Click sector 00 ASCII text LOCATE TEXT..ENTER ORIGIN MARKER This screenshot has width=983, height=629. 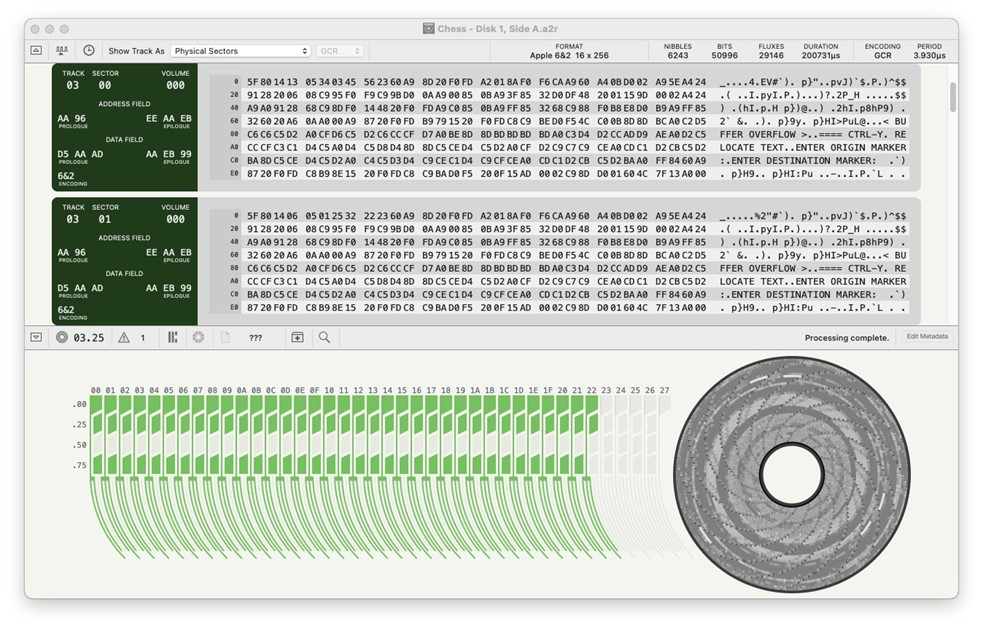(813, 147)
